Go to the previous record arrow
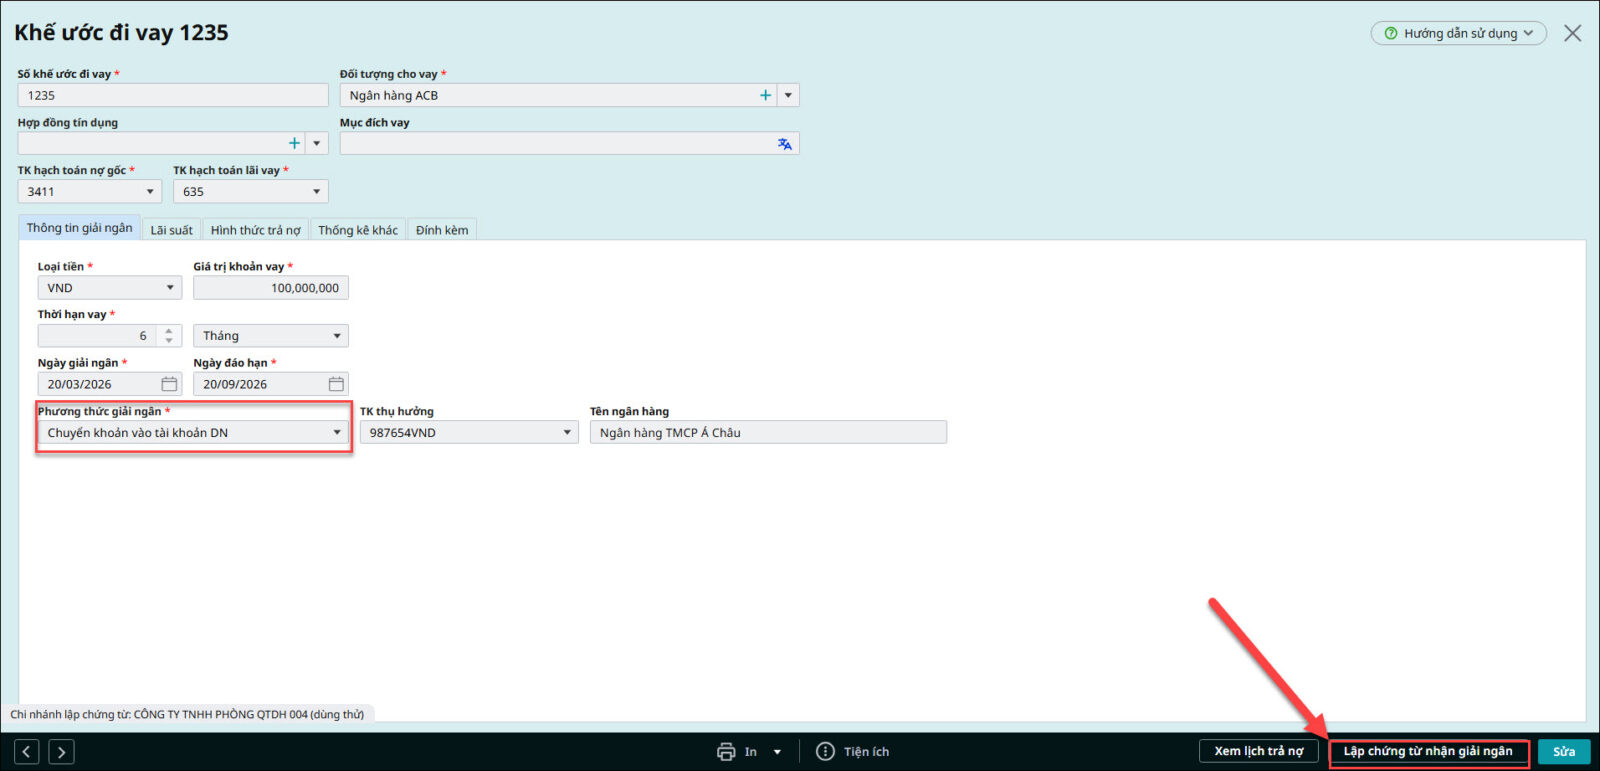 pos(27,752)
